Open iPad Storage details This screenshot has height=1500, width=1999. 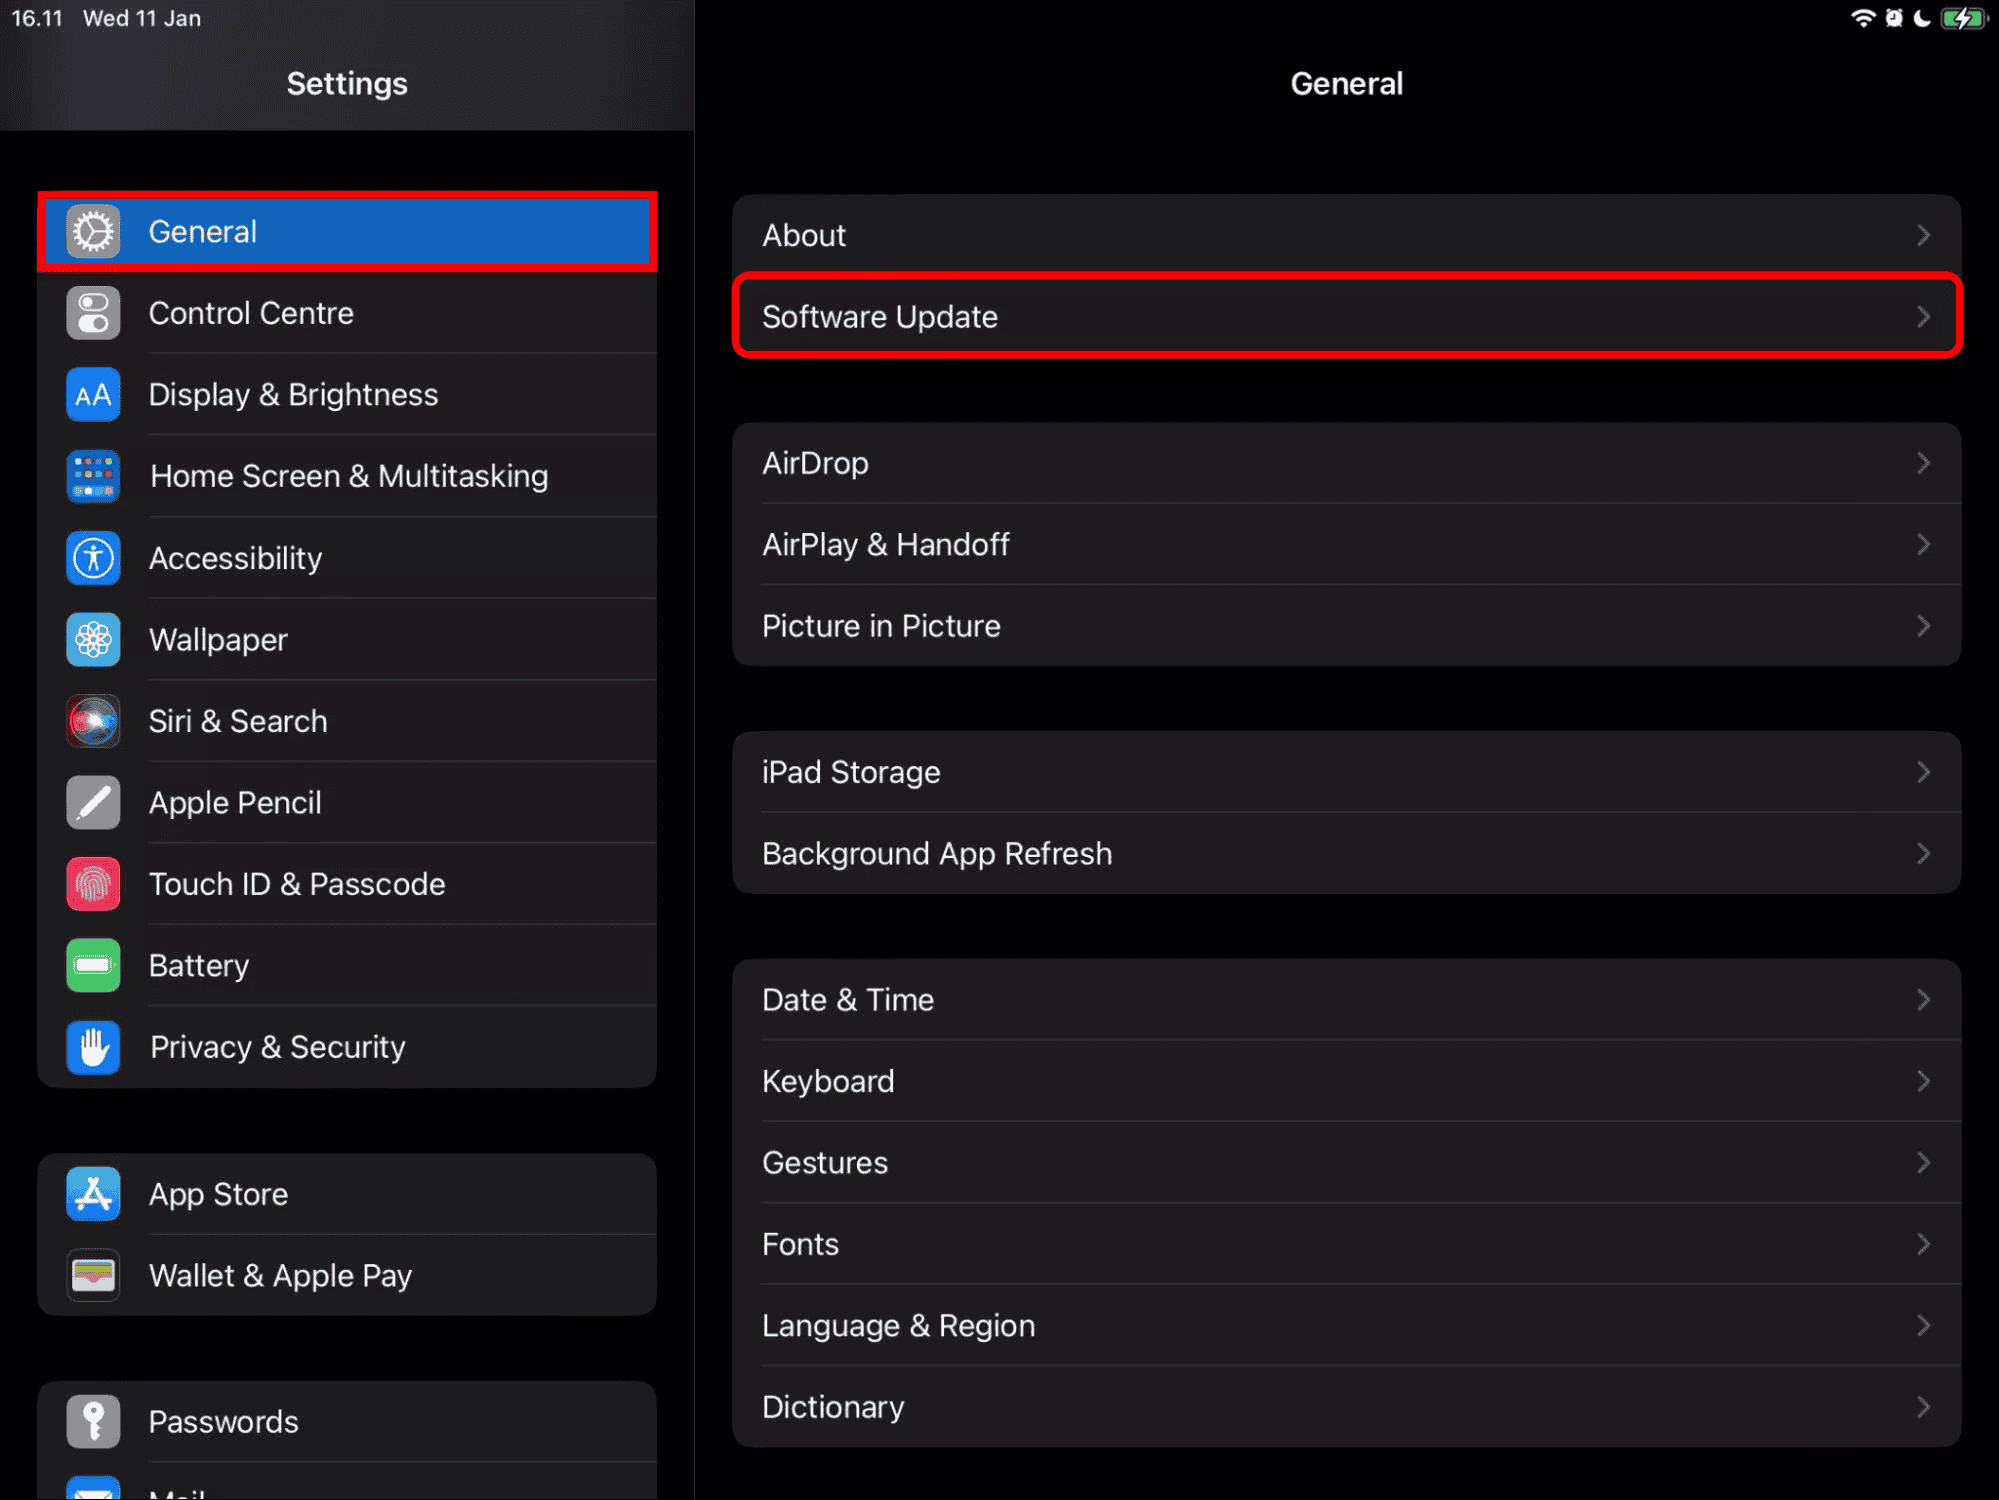click(1347, 772)
